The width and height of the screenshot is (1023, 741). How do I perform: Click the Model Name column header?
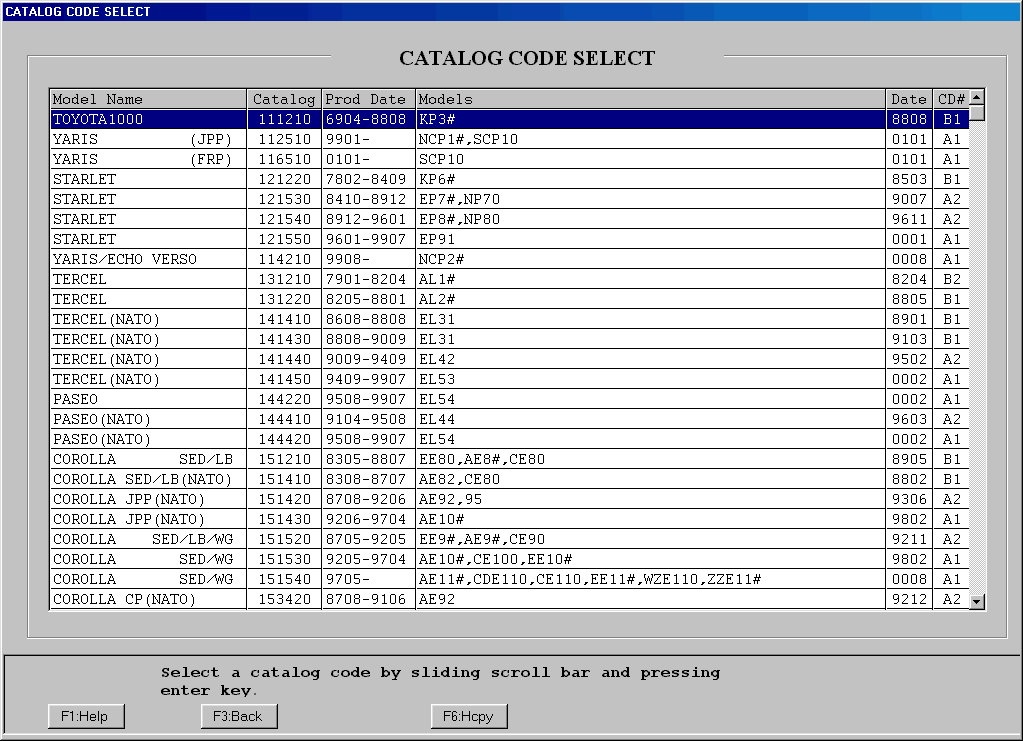[149, 99]
